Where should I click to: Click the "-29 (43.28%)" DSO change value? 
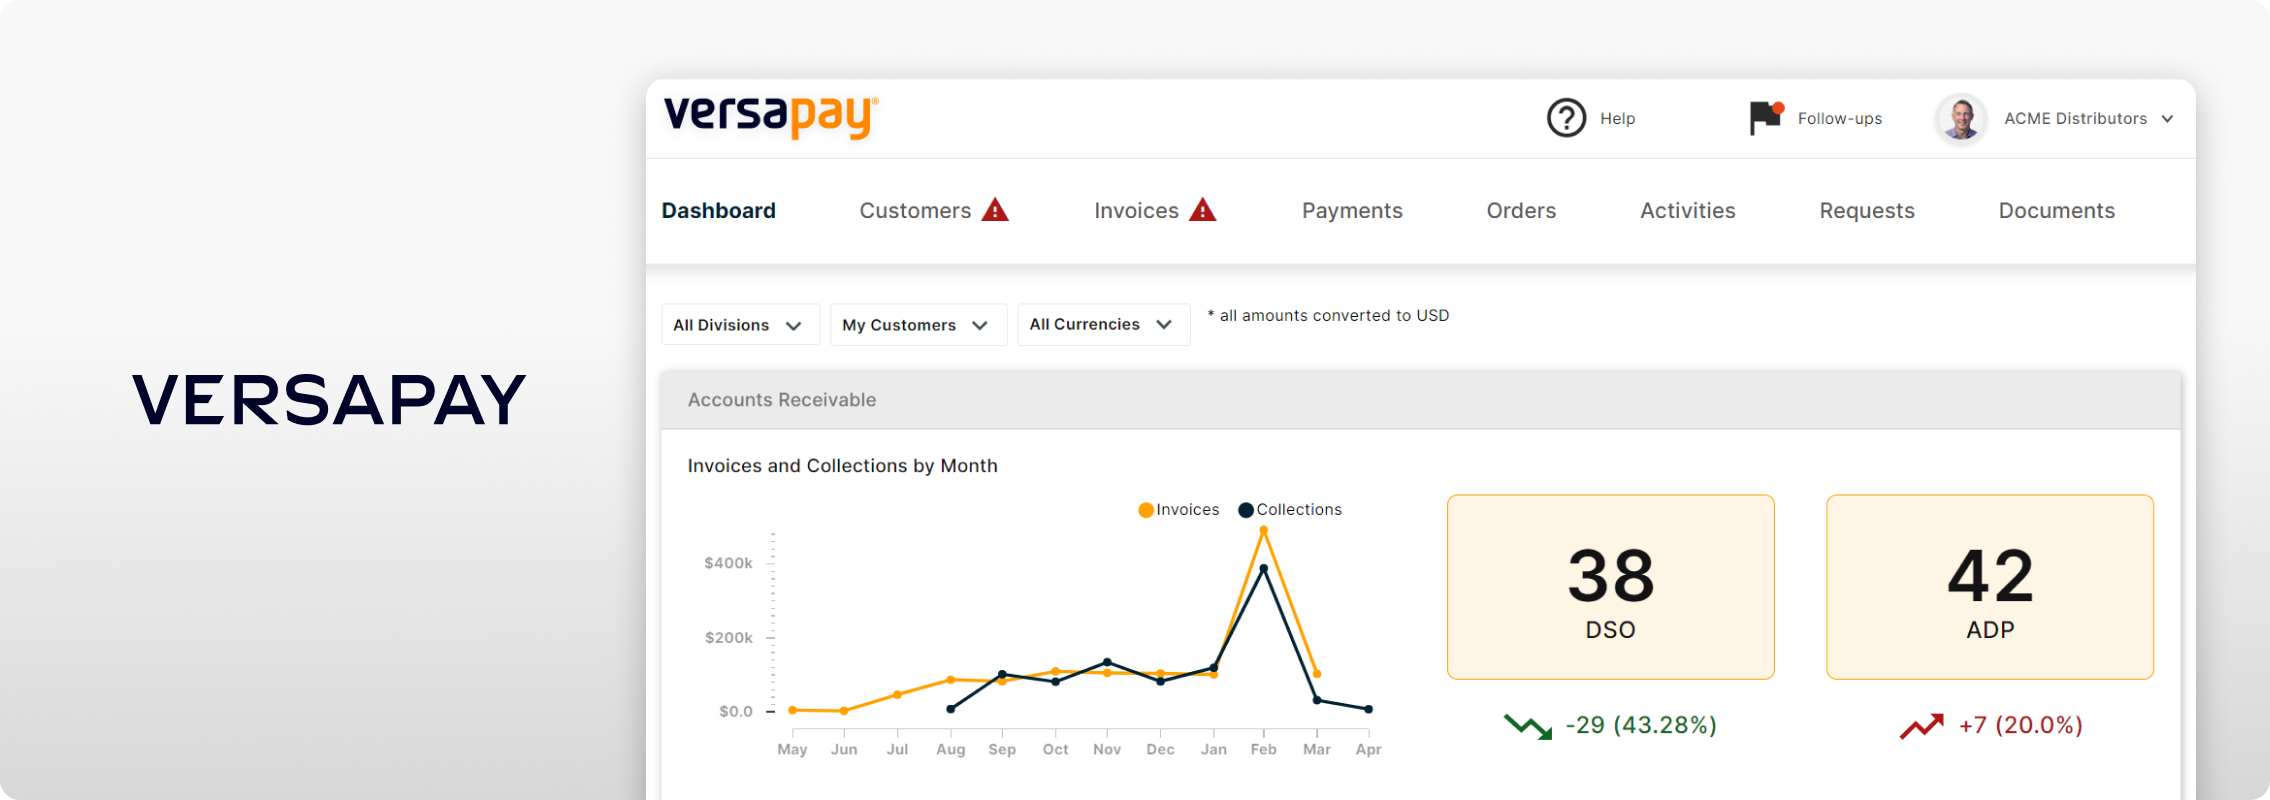pos(1641,725)
